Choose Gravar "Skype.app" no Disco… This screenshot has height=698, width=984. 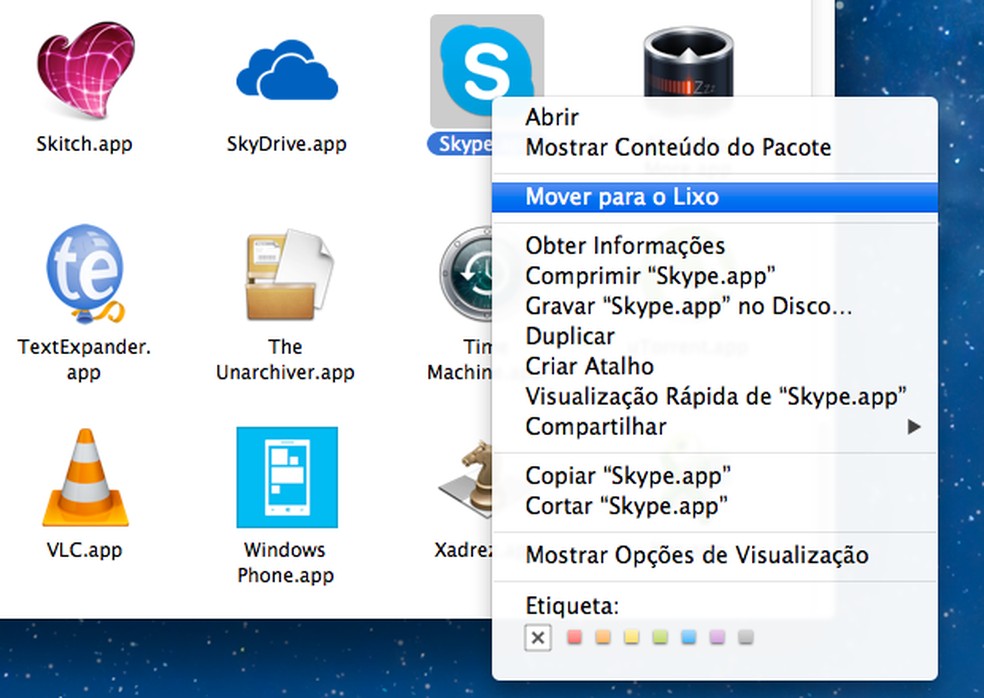[715, 306]
